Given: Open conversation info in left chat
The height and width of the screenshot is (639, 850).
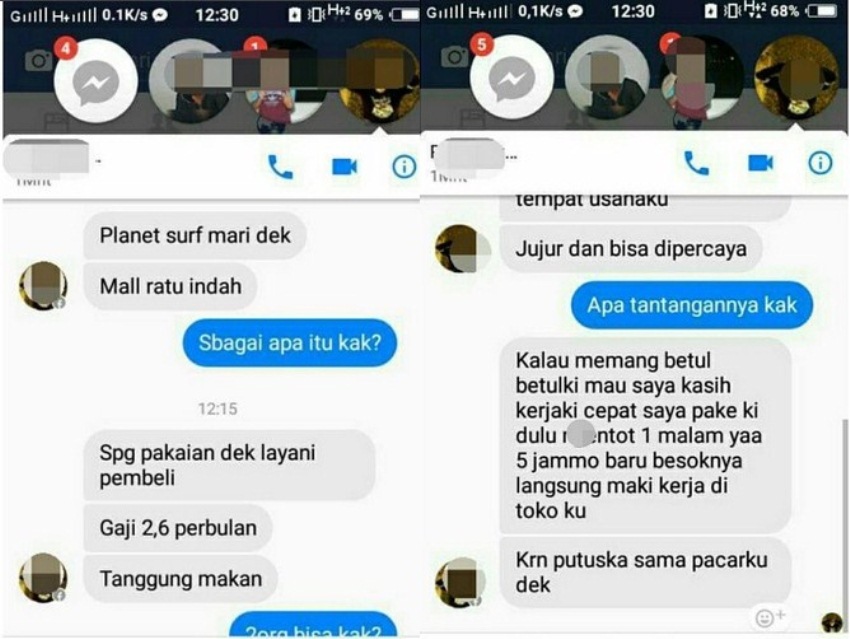Looking at the screenshot, I should click(404, 167).
